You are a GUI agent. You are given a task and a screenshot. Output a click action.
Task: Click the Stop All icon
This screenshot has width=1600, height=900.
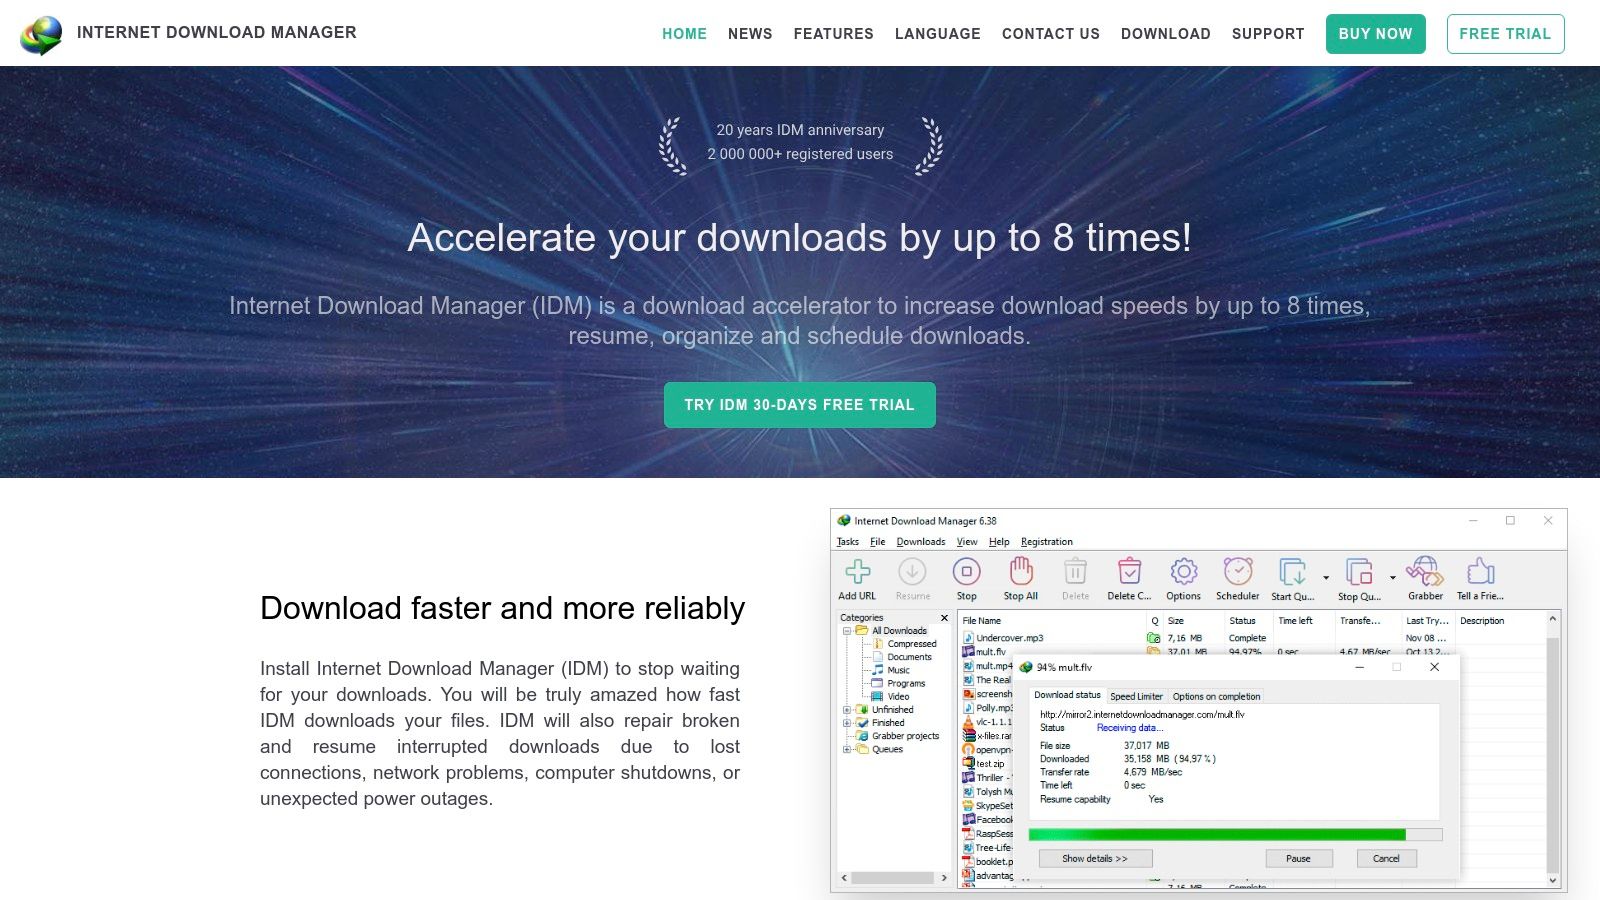coord(1019,573)
